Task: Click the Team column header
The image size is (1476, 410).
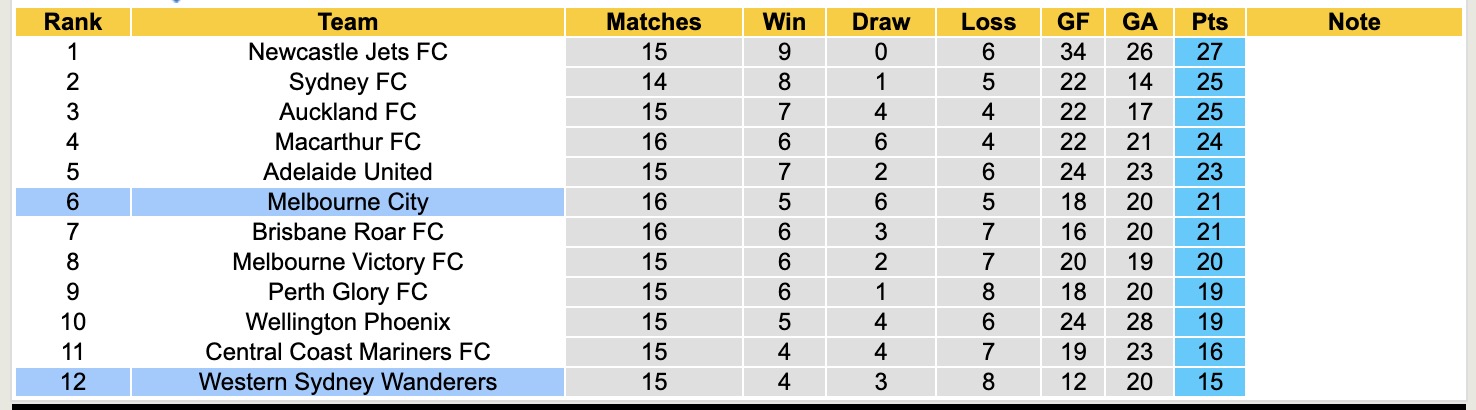Action: point(347,22)
